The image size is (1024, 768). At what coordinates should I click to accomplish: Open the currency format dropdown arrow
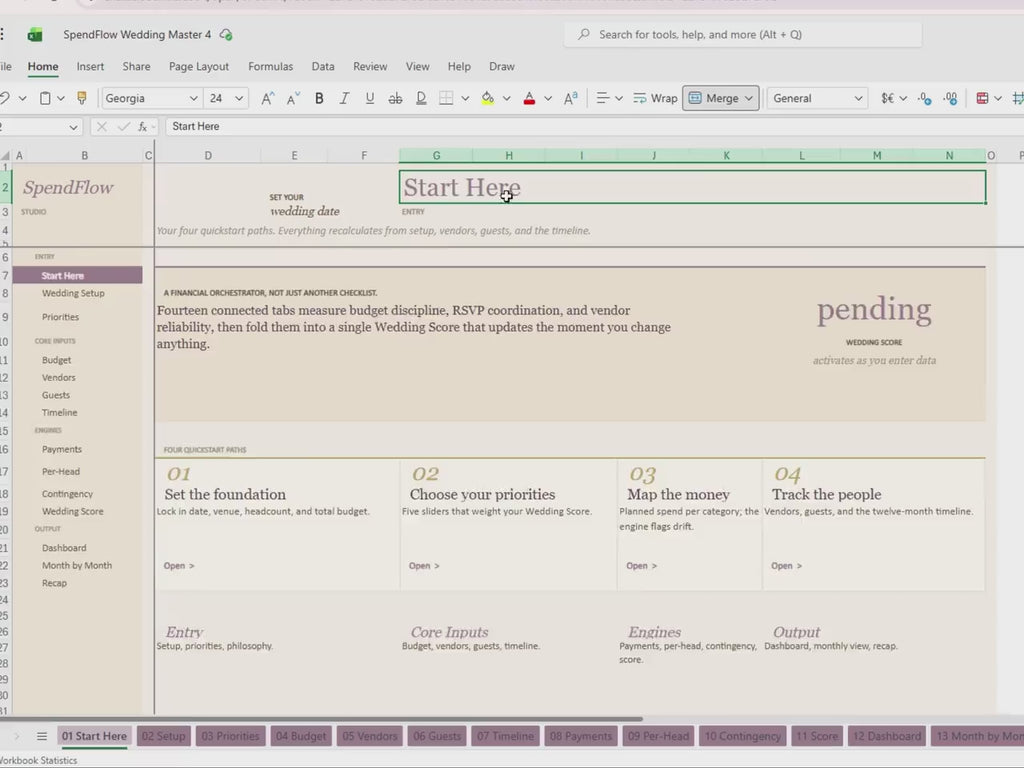point(903,99)
